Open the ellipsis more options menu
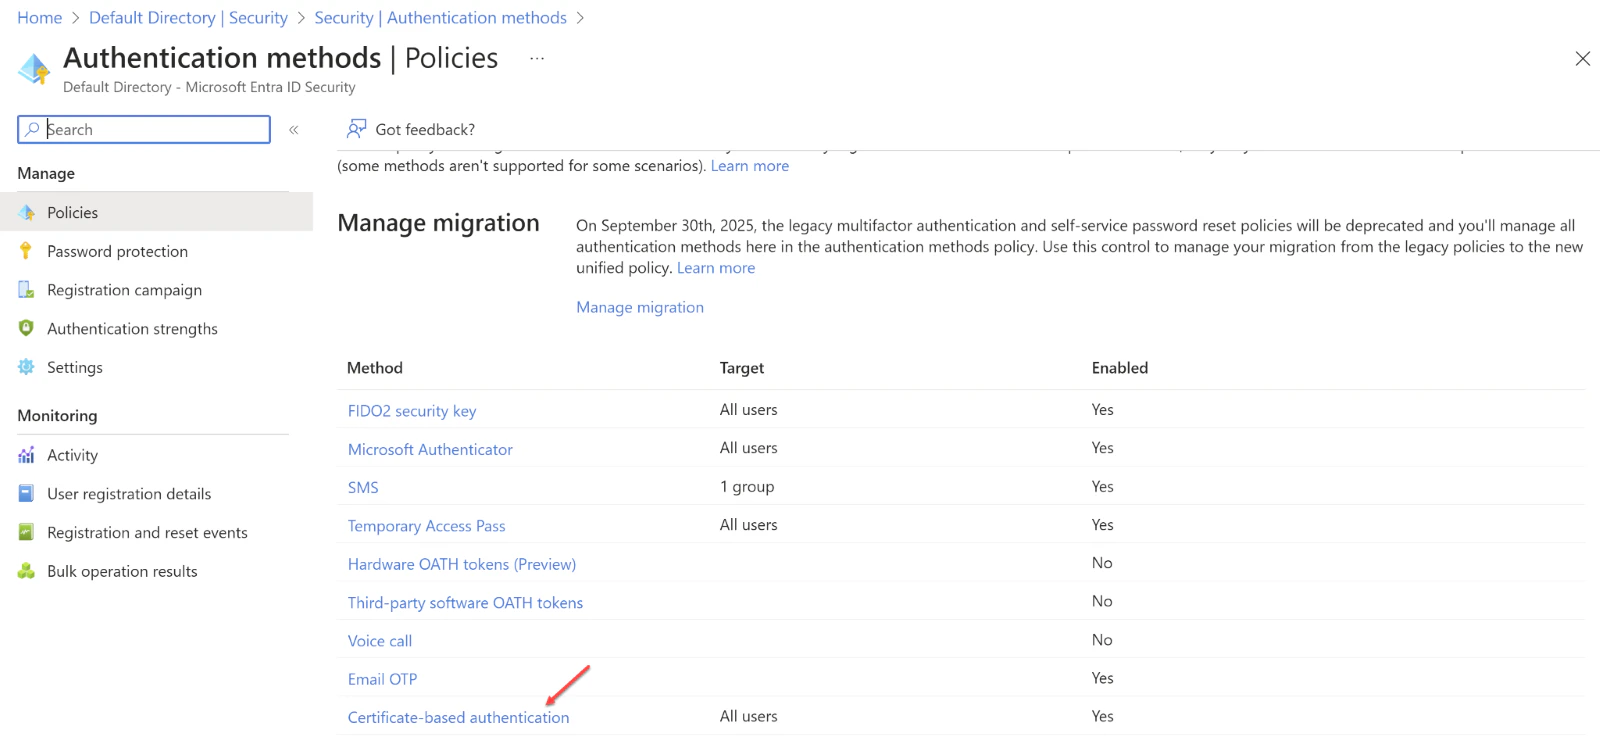1600x741 pixels. pos(537,58)
